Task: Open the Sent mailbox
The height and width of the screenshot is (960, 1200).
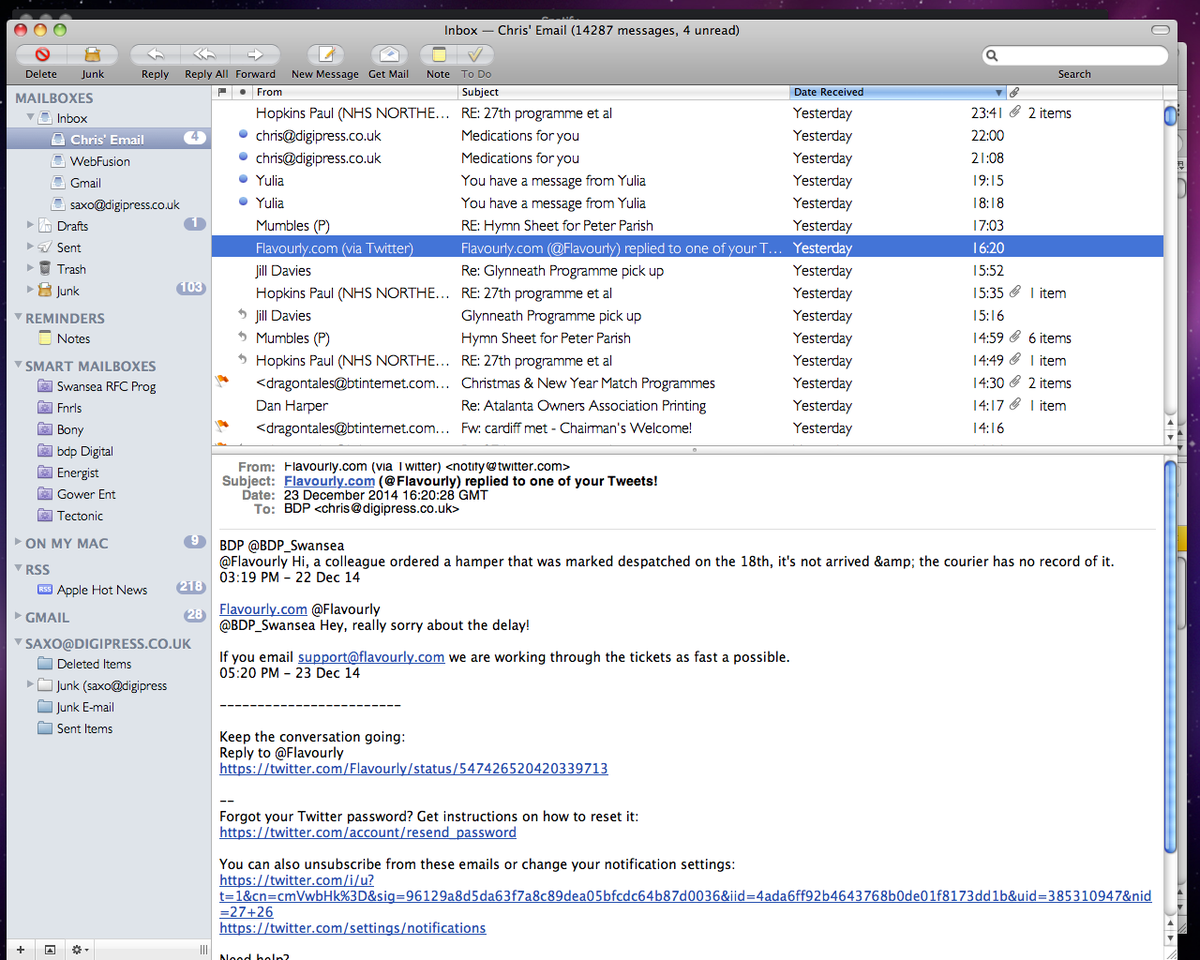Action: tap(69, 248)
